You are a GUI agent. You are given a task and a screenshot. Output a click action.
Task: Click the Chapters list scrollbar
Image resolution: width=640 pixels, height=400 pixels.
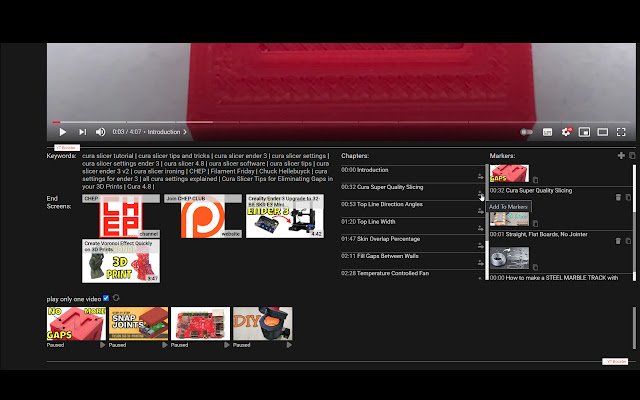coord(487,222)
